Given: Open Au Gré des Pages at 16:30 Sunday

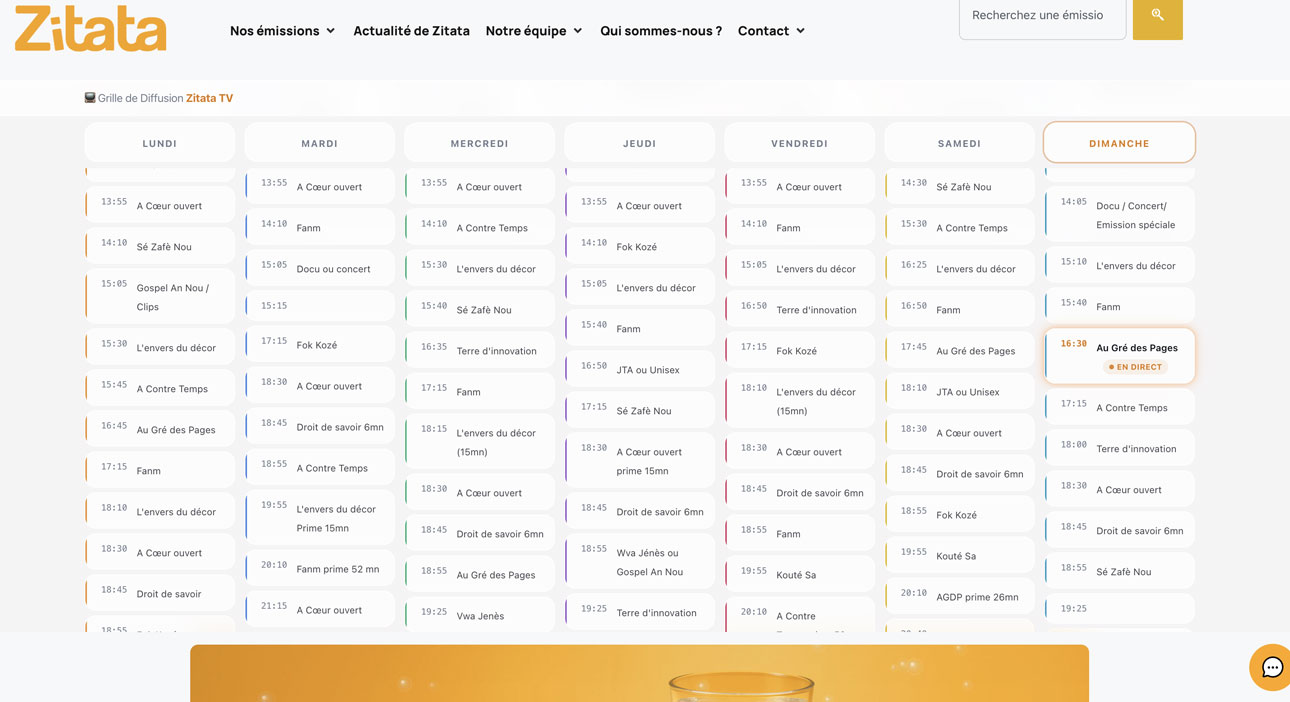Looking at the screenshot, I should [1136, 348].
